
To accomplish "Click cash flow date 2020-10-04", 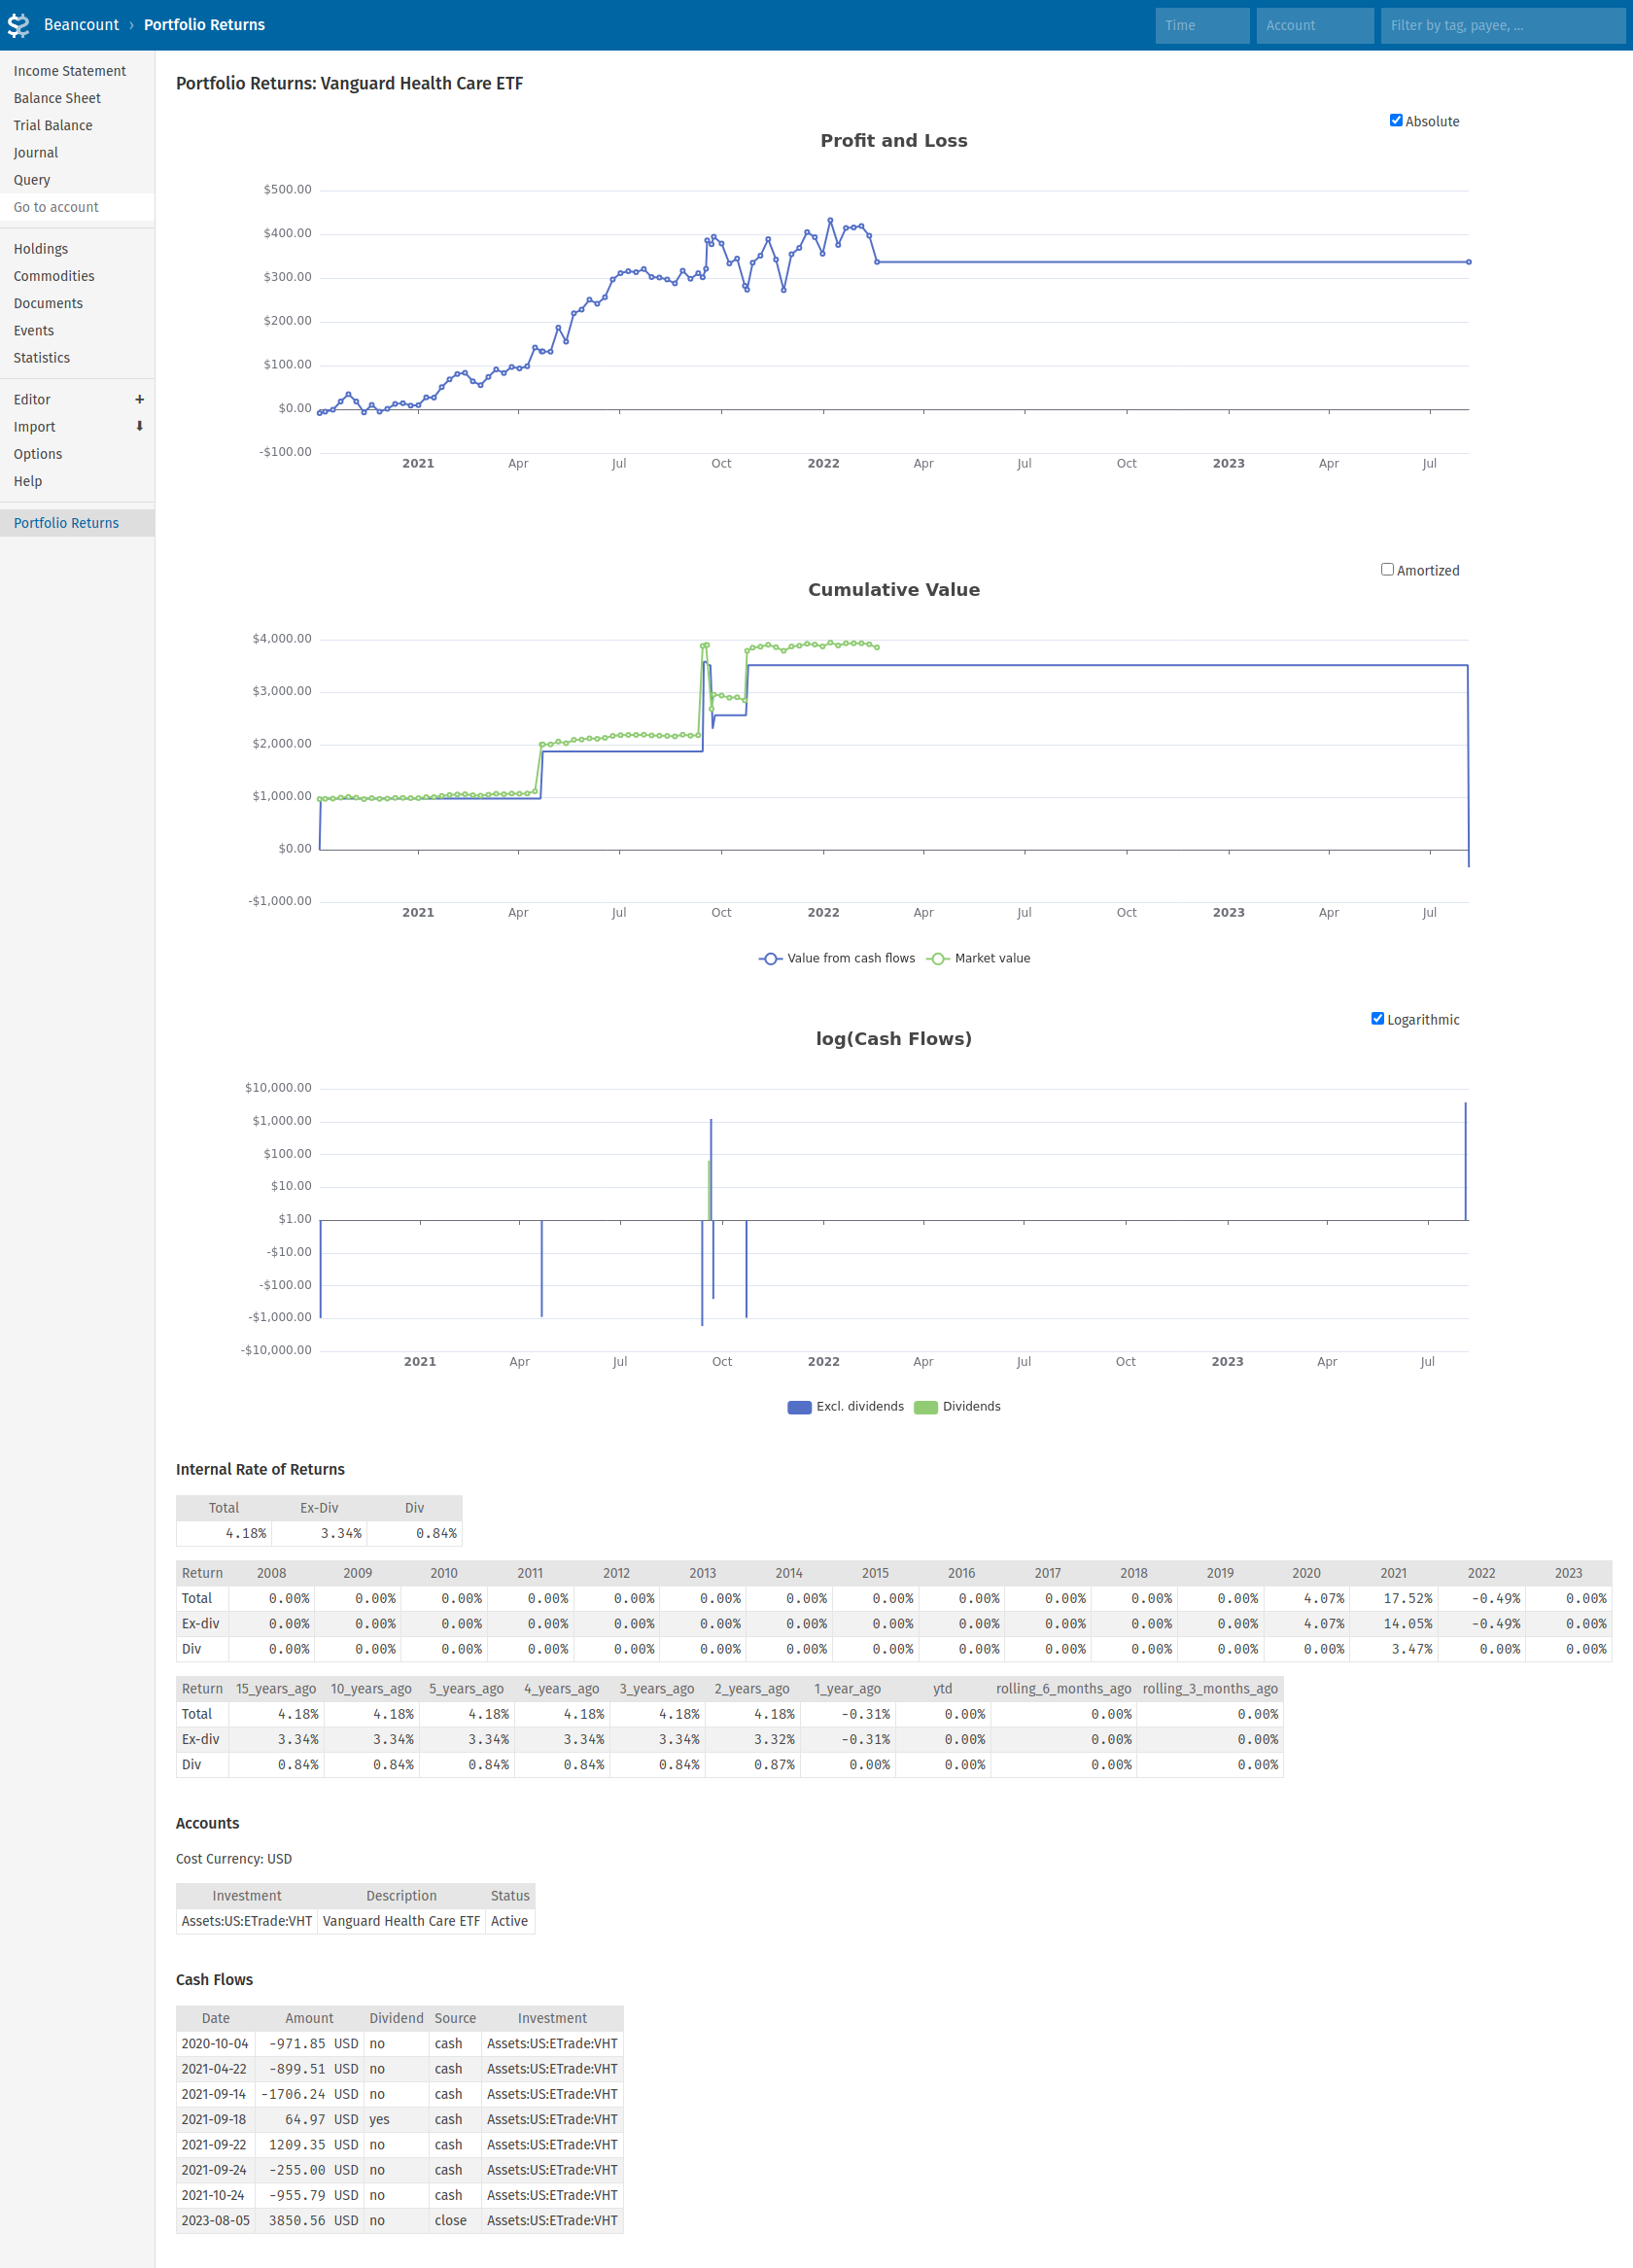I will click(215, 2044).
